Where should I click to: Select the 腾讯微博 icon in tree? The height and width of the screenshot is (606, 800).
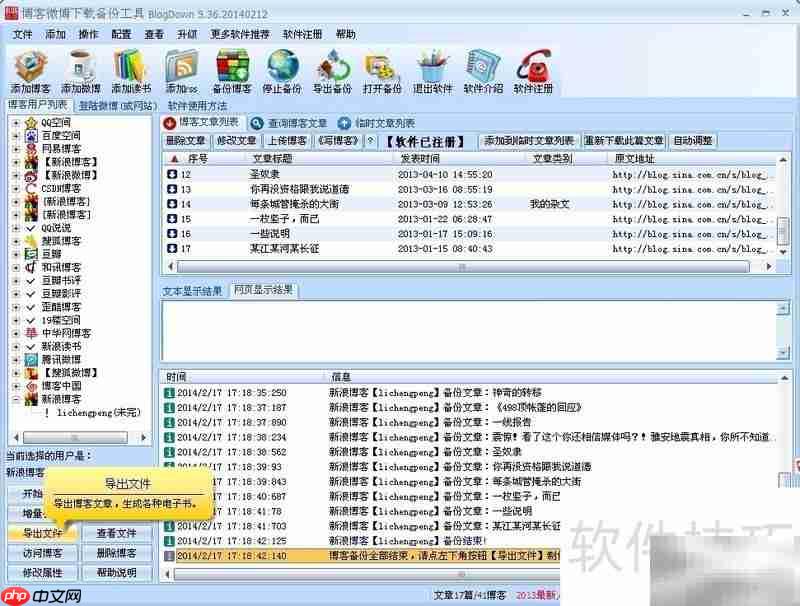(31, 360)
